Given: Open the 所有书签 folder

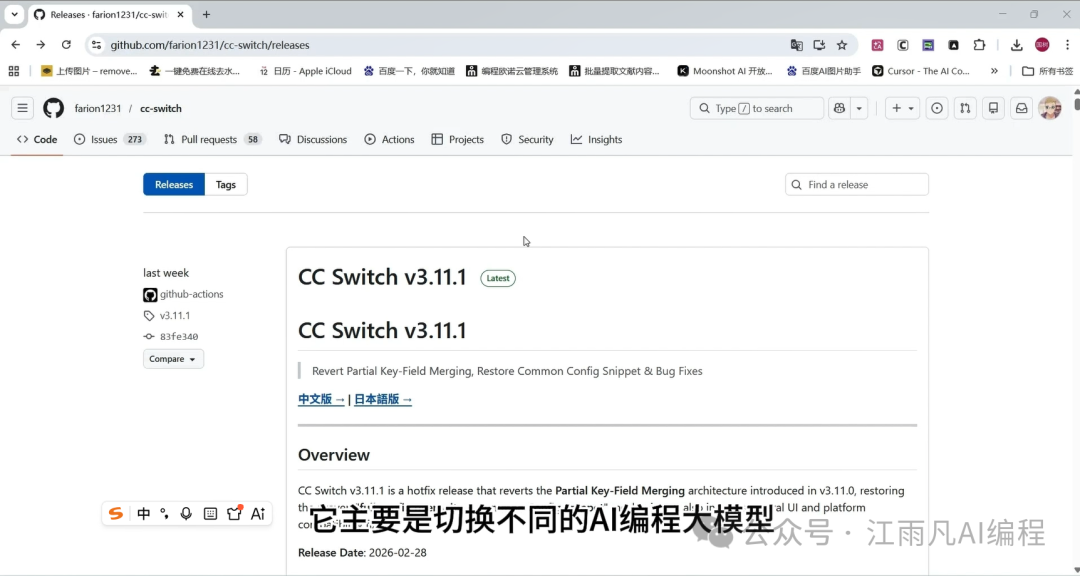Looking at the screenshot, I should (x=1047, y=71).
